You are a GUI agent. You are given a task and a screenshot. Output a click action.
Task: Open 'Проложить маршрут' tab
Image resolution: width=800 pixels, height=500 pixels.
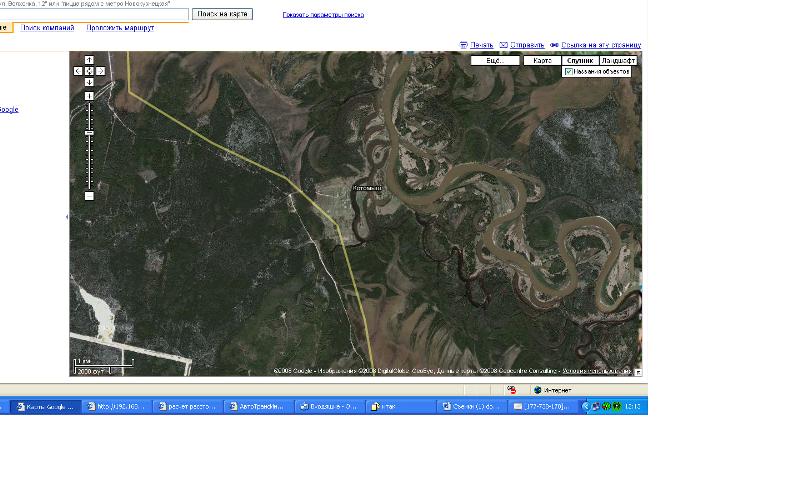coord(120,28)
